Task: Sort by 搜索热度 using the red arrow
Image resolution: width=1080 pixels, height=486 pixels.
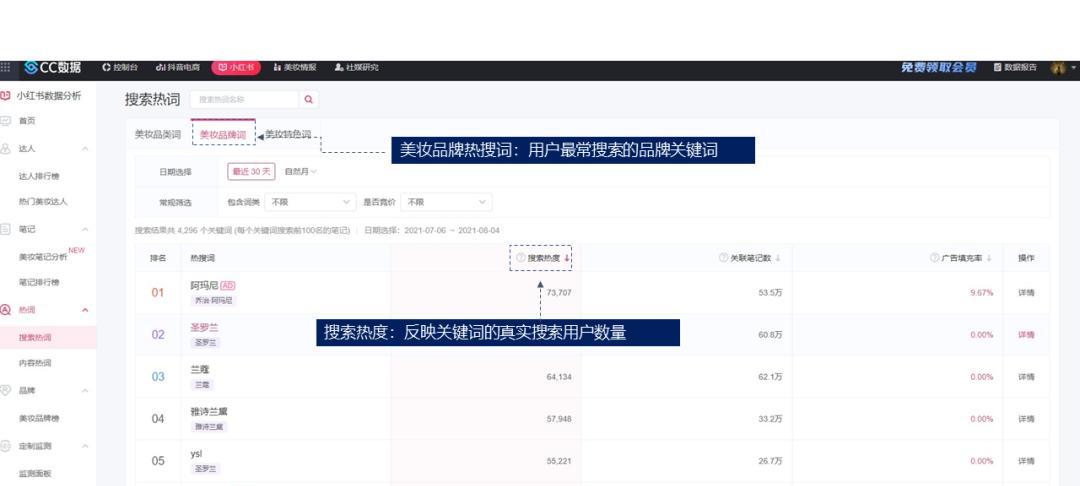Action: coord(567,259)
